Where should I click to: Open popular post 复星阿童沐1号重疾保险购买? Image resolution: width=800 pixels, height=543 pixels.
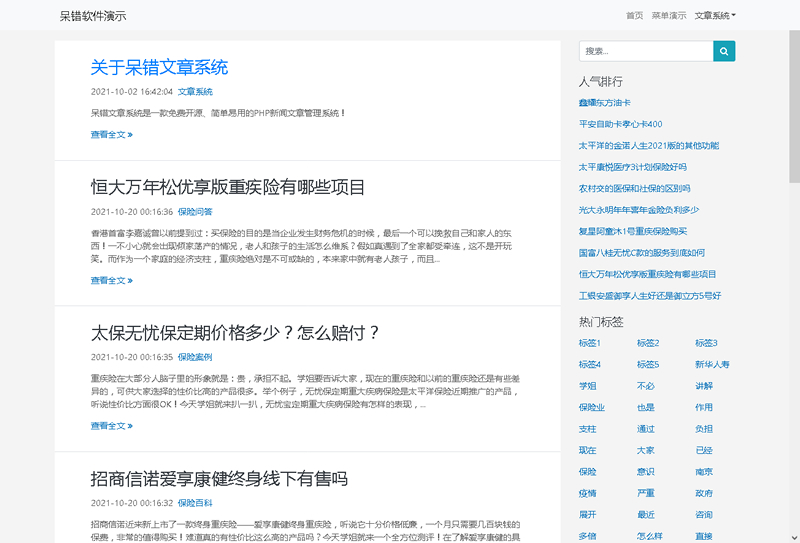[x=633, y=231]
